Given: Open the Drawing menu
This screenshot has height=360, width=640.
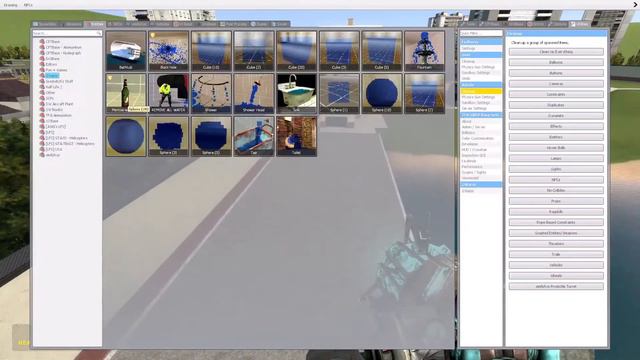Looking at the screenshot, I should [x=11, y=5].
